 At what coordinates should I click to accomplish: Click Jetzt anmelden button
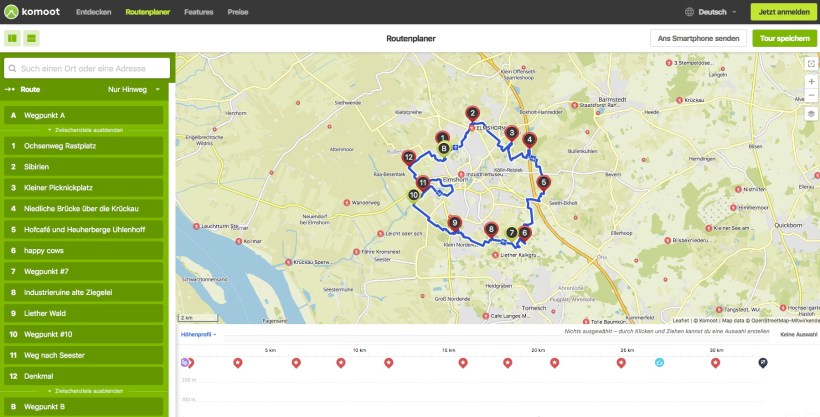784,12
